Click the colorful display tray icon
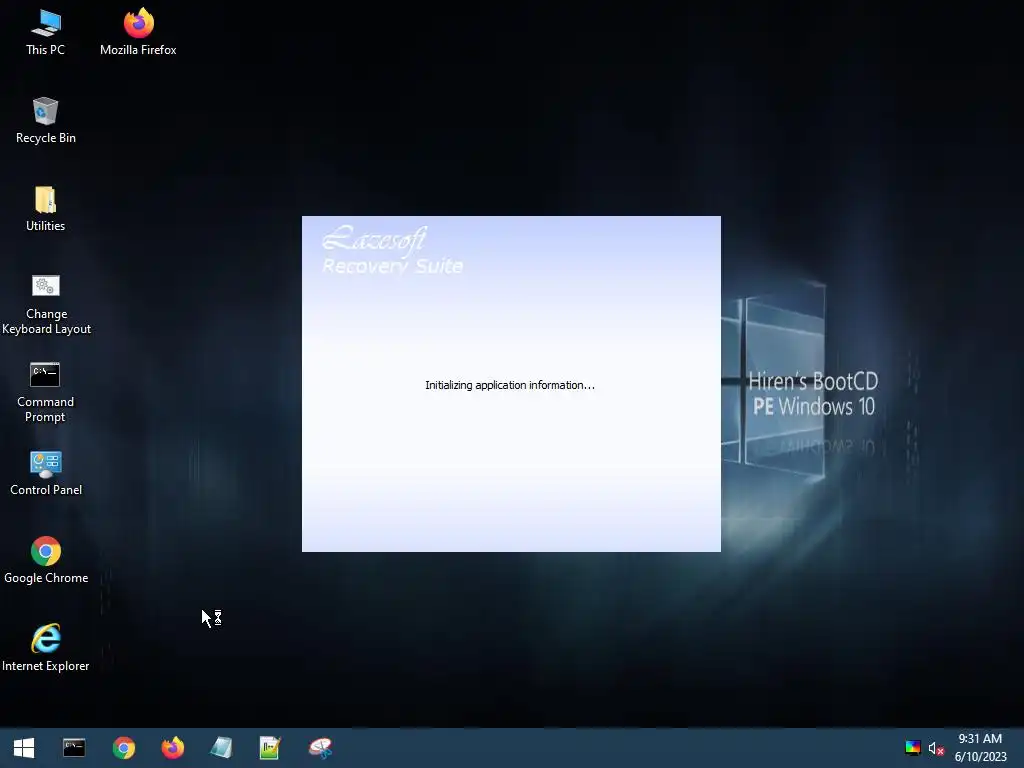This screenshot has height=768, width=1024. (913, 748)
